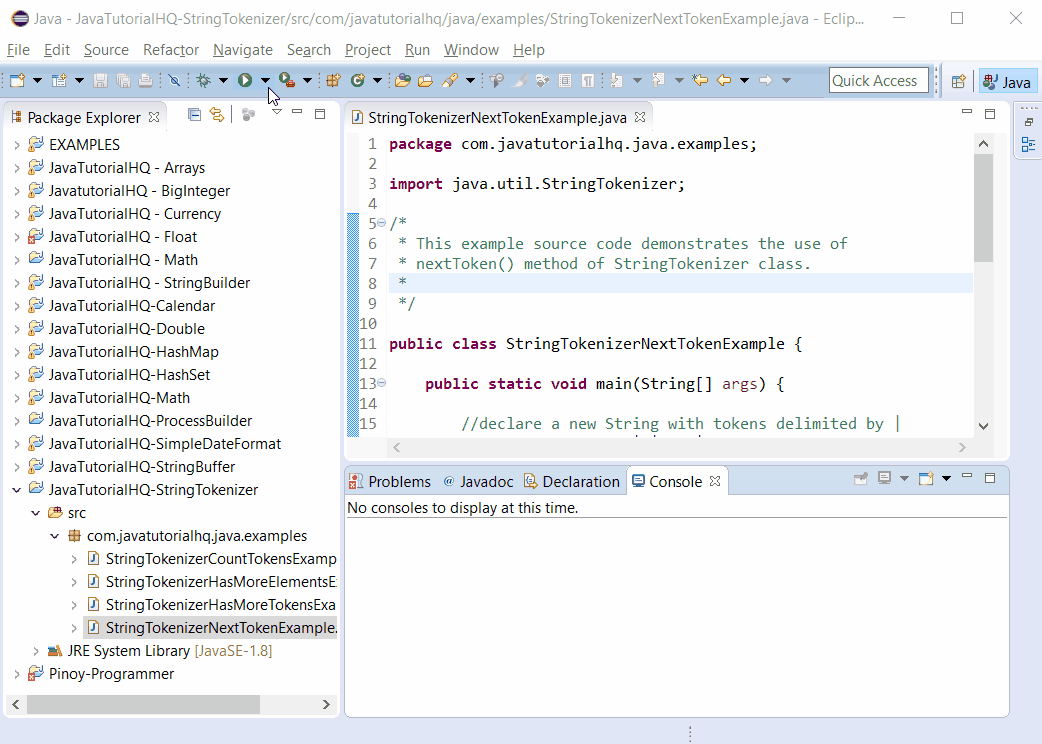This screenshot has width=1042, height=744.
Task: Collapse the JavaTutorialHQ-StringTokenizer project node
Action: click(x=18, y=489)
